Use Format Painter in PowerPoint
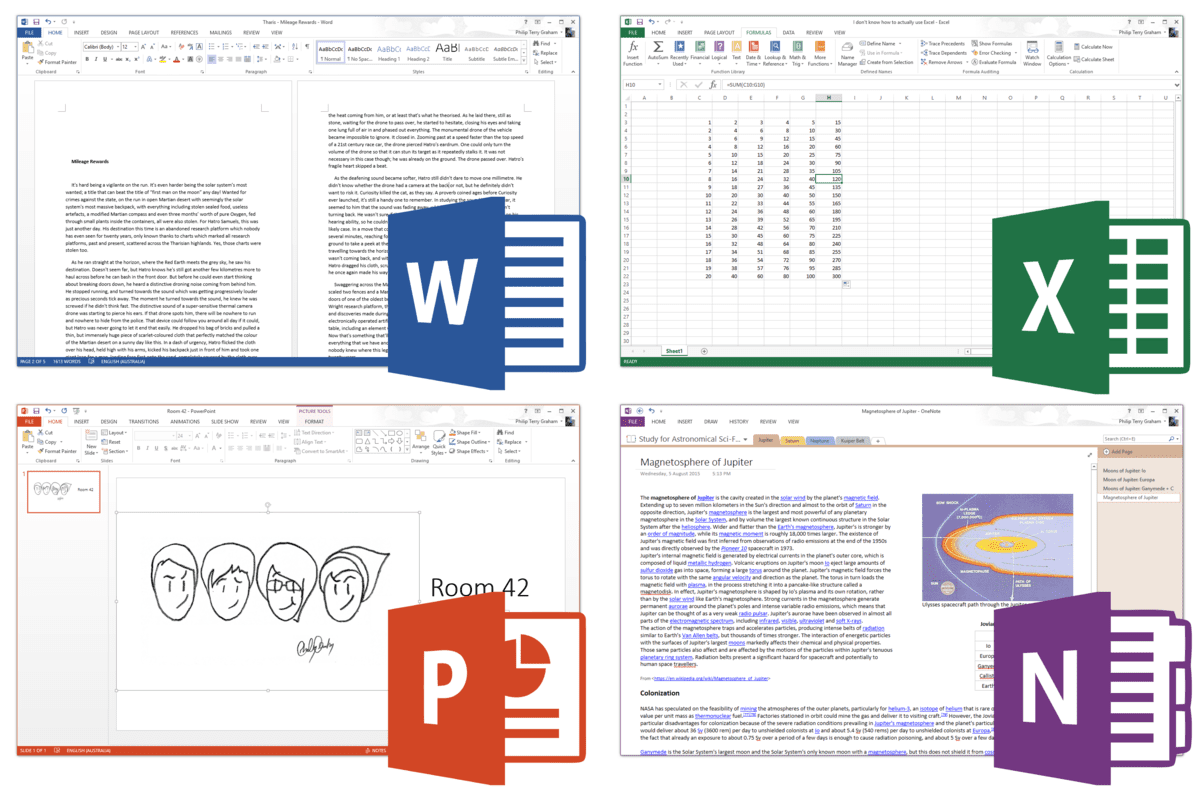Screen dimensions: 1200x791 [x=58, y=450]
